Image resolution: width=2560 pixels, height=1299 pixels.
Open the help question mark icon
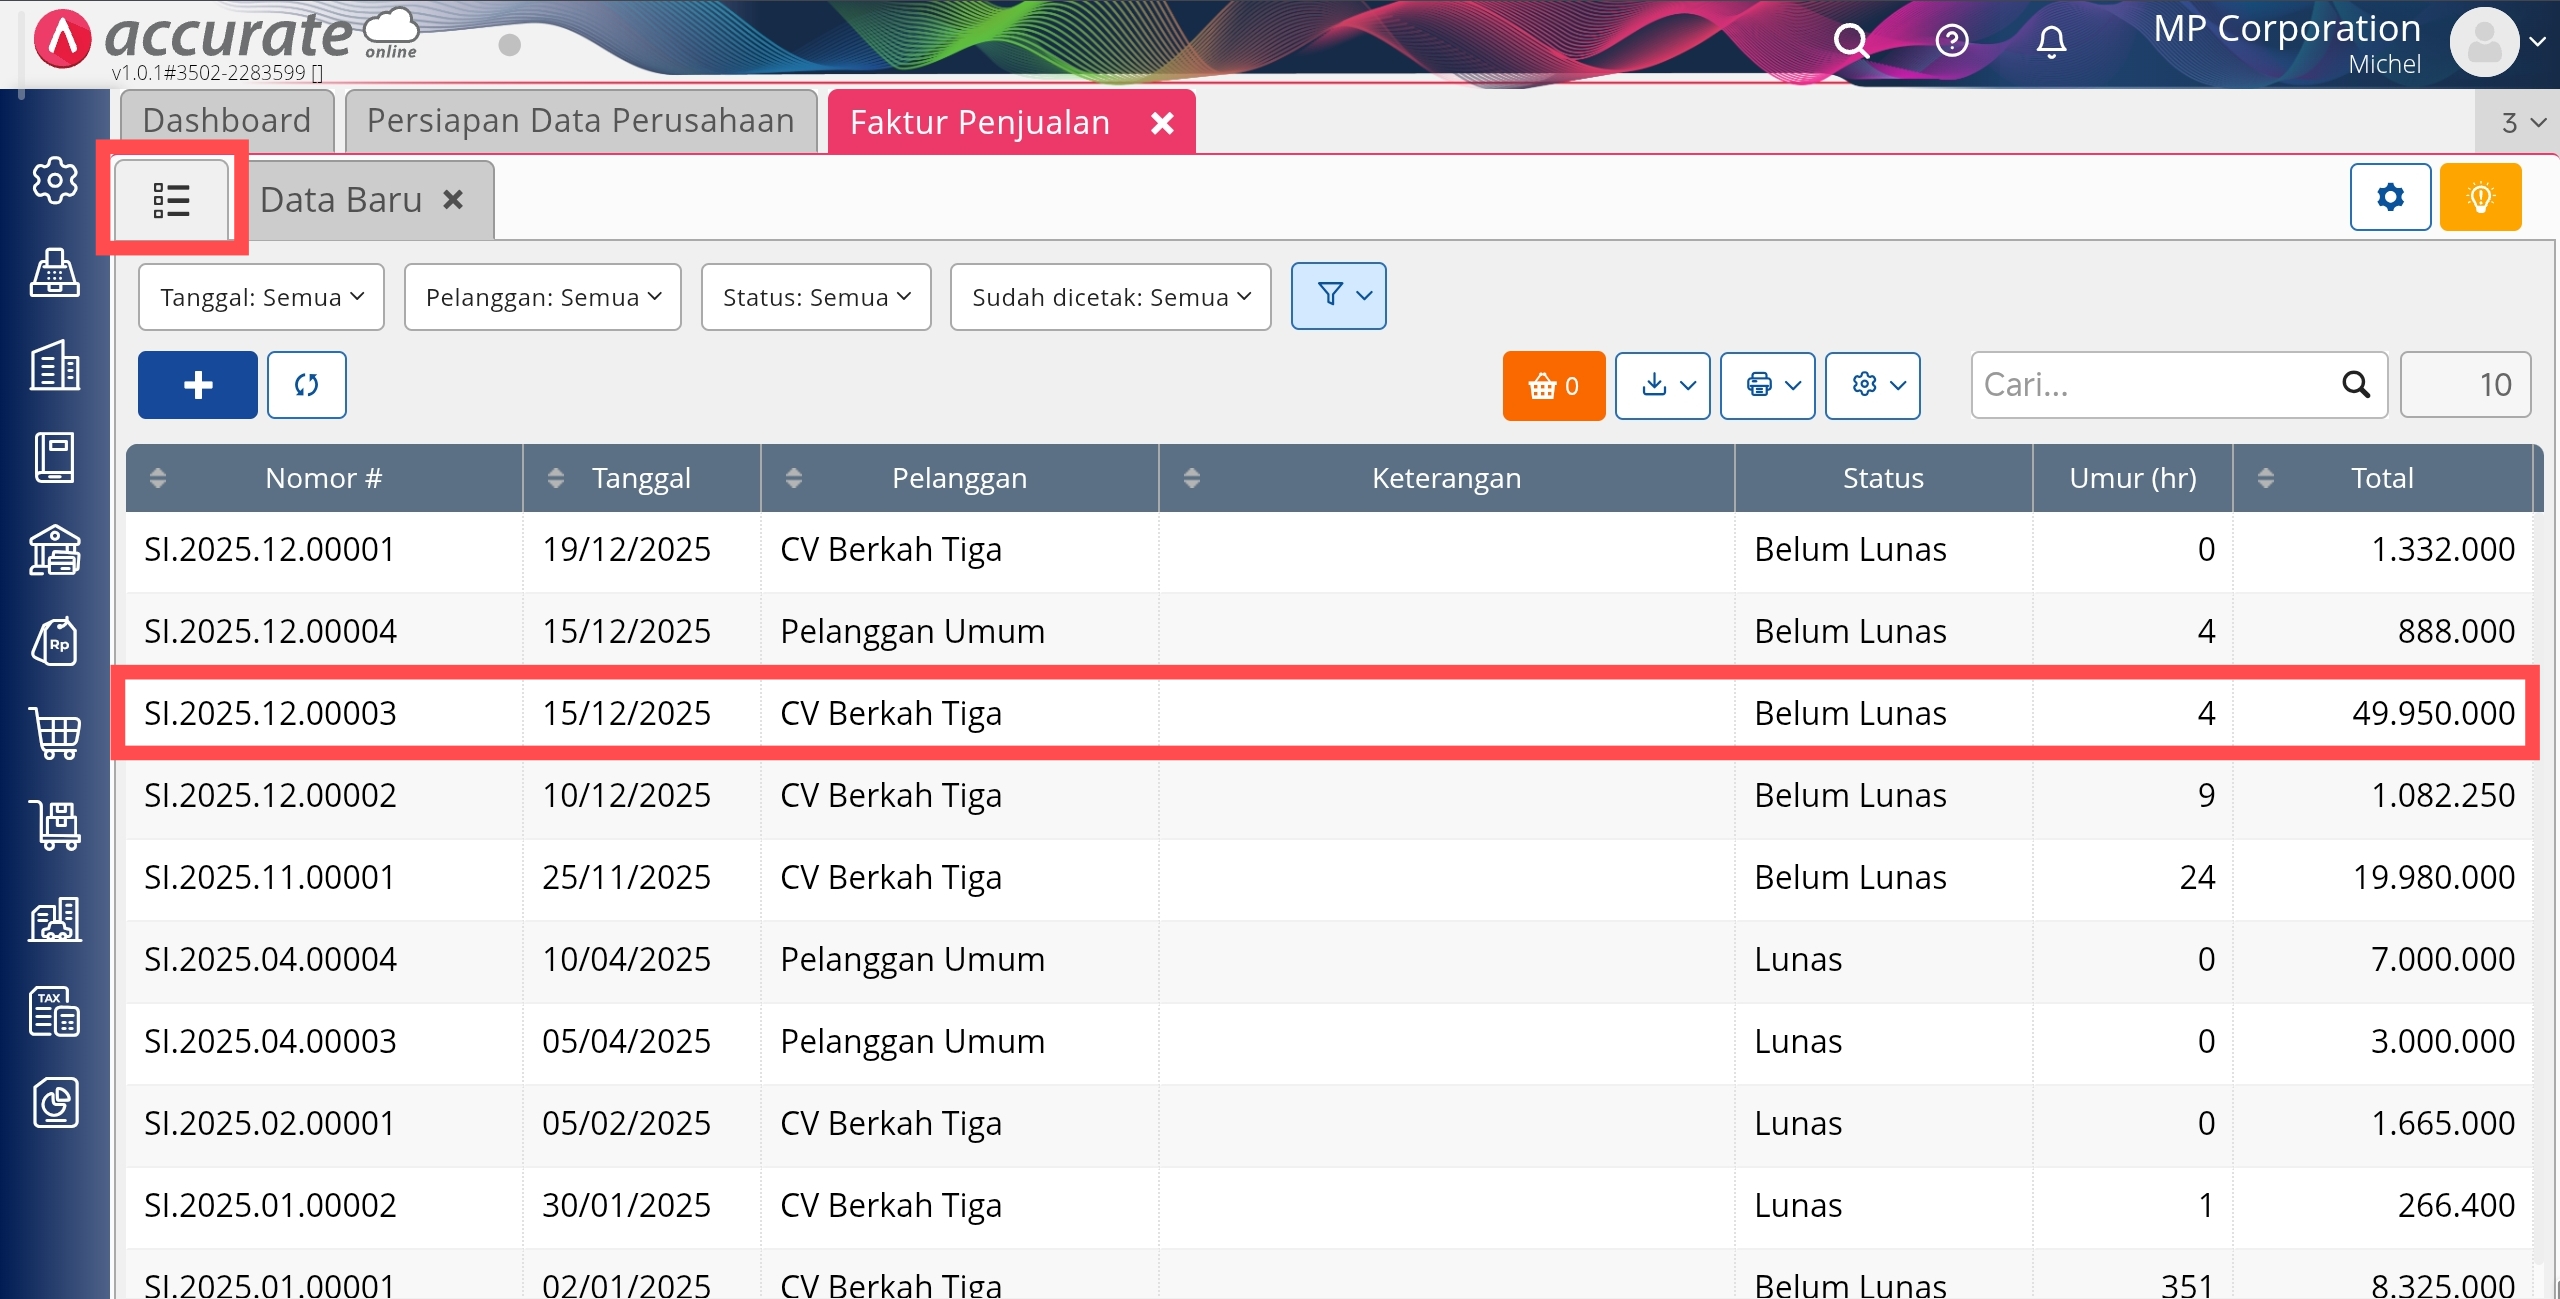coord(1951,42)
